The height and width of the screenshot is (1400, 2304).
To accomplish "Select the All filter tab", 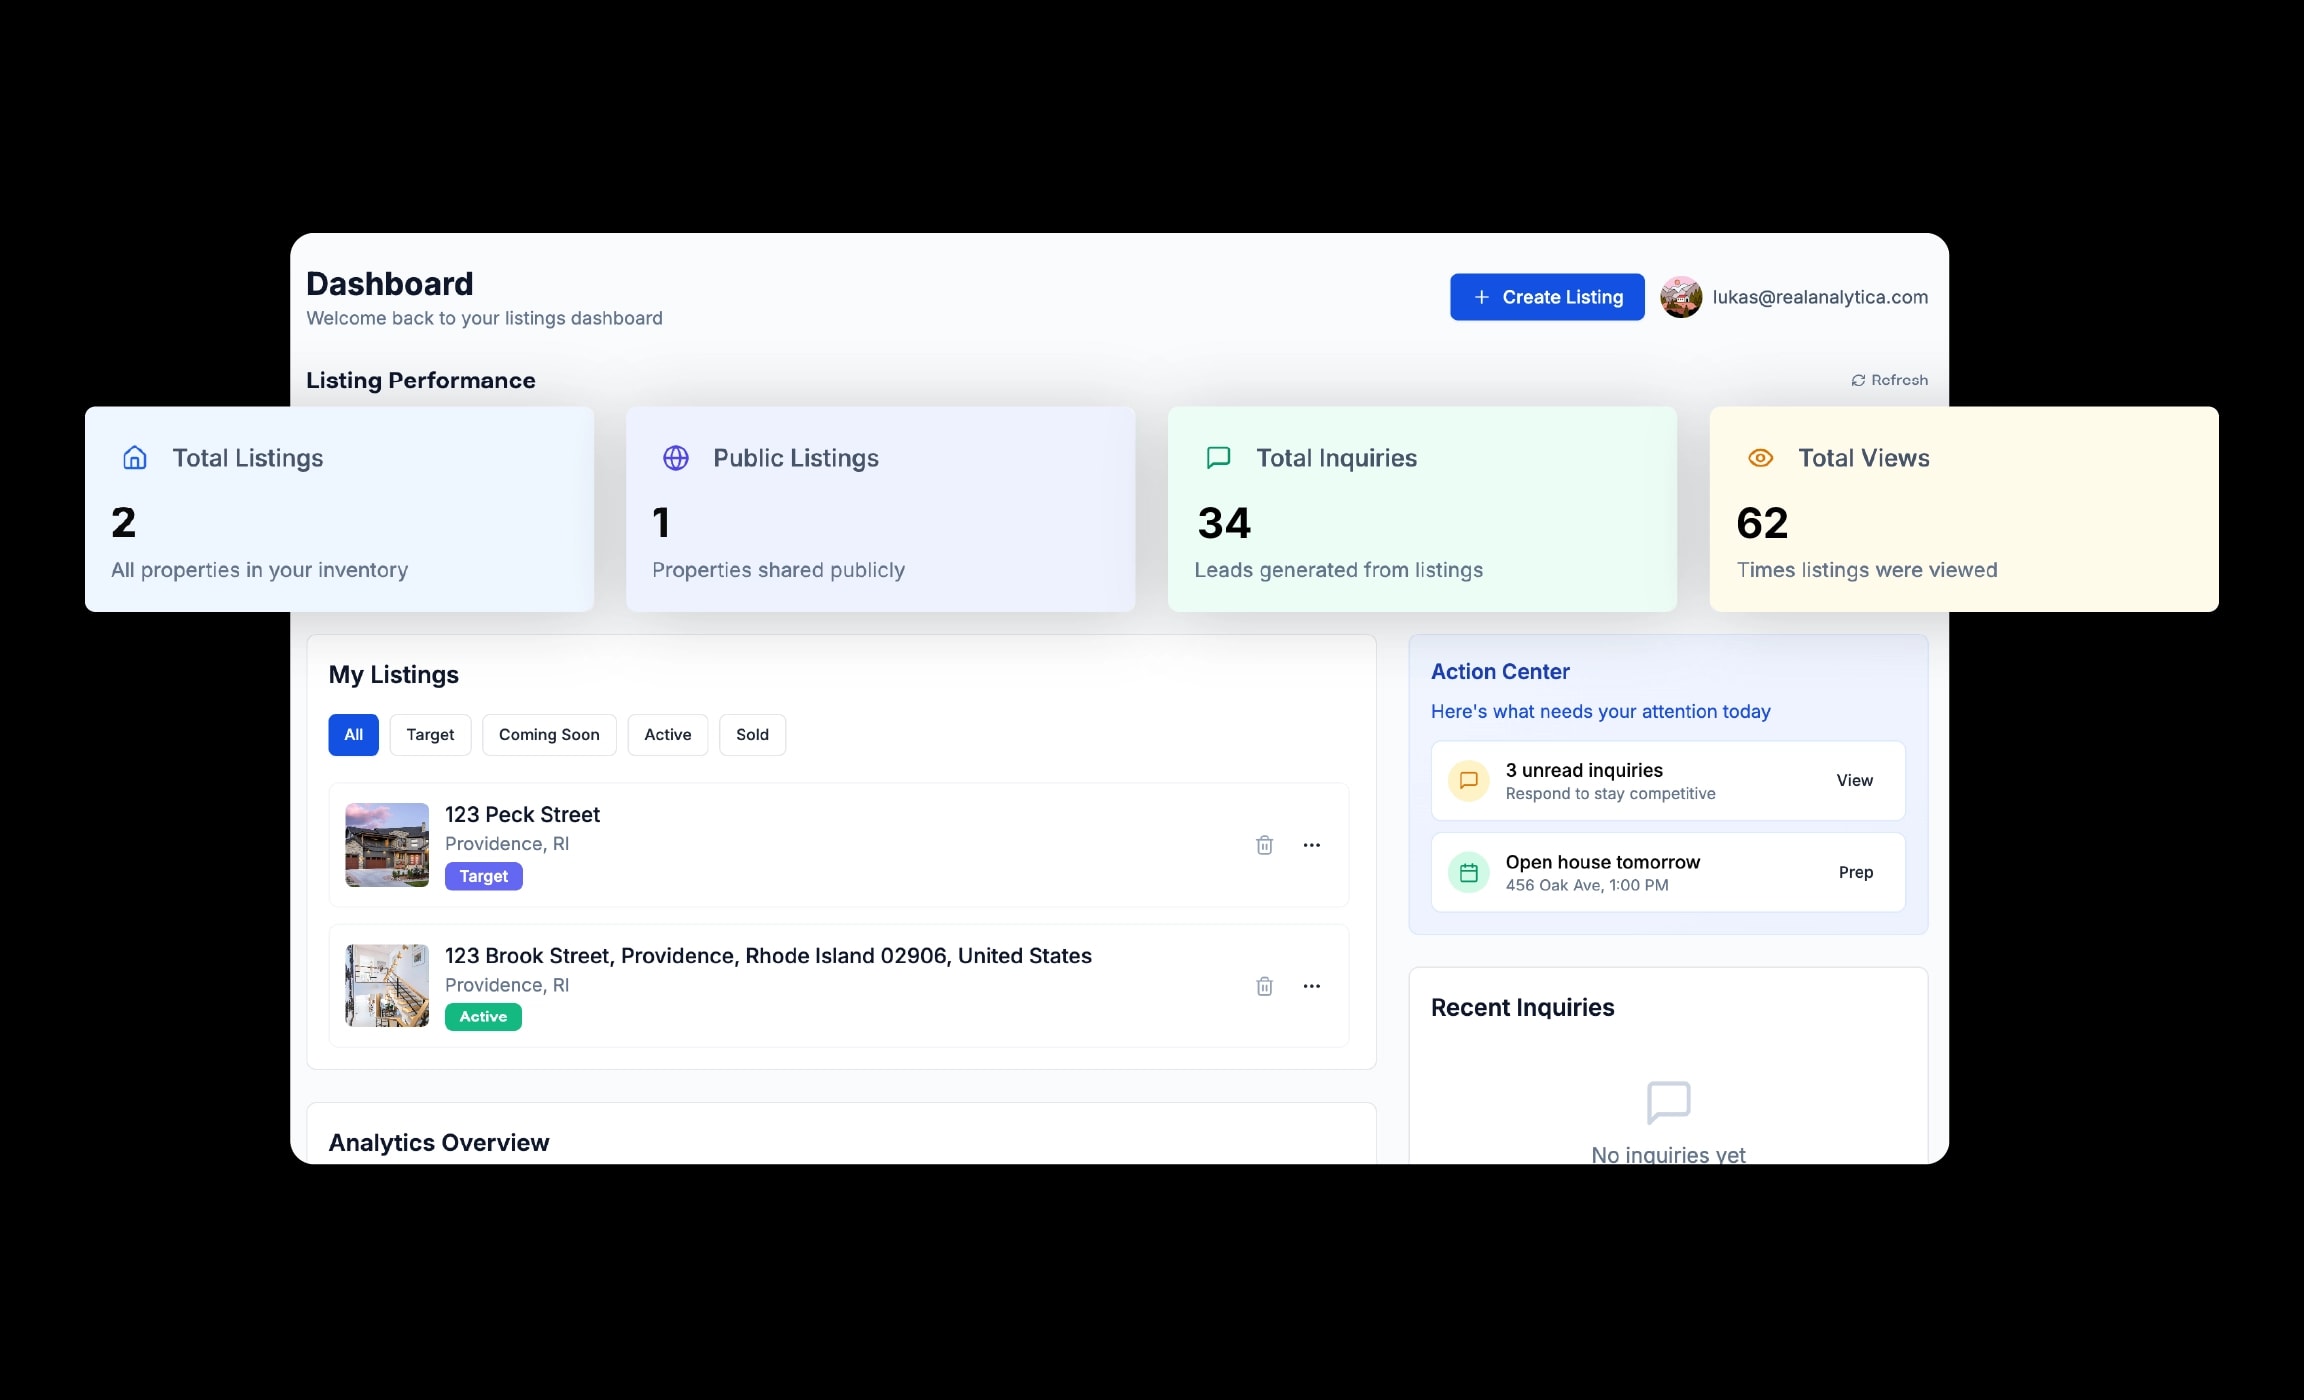I will 354,735.
